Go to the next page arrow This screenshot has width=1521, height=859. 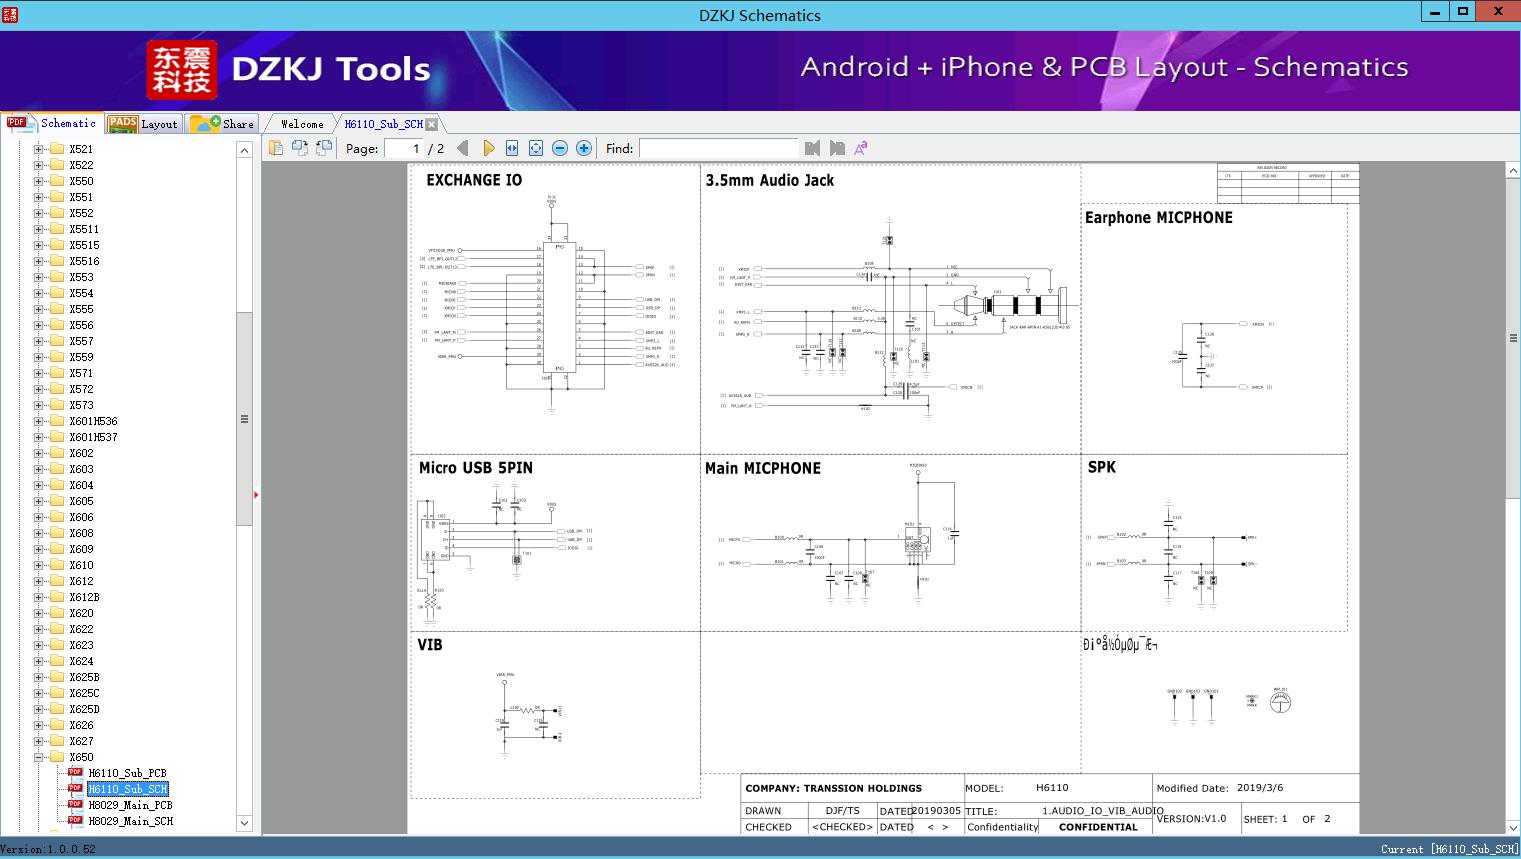tap(488, 148)
